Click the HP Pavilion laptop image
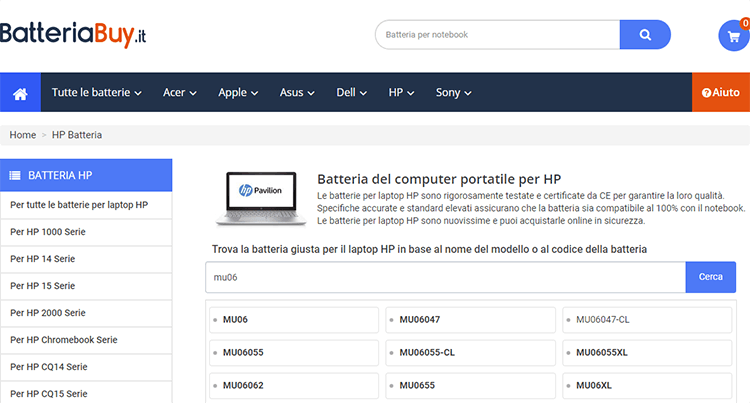 coord(254,195)
